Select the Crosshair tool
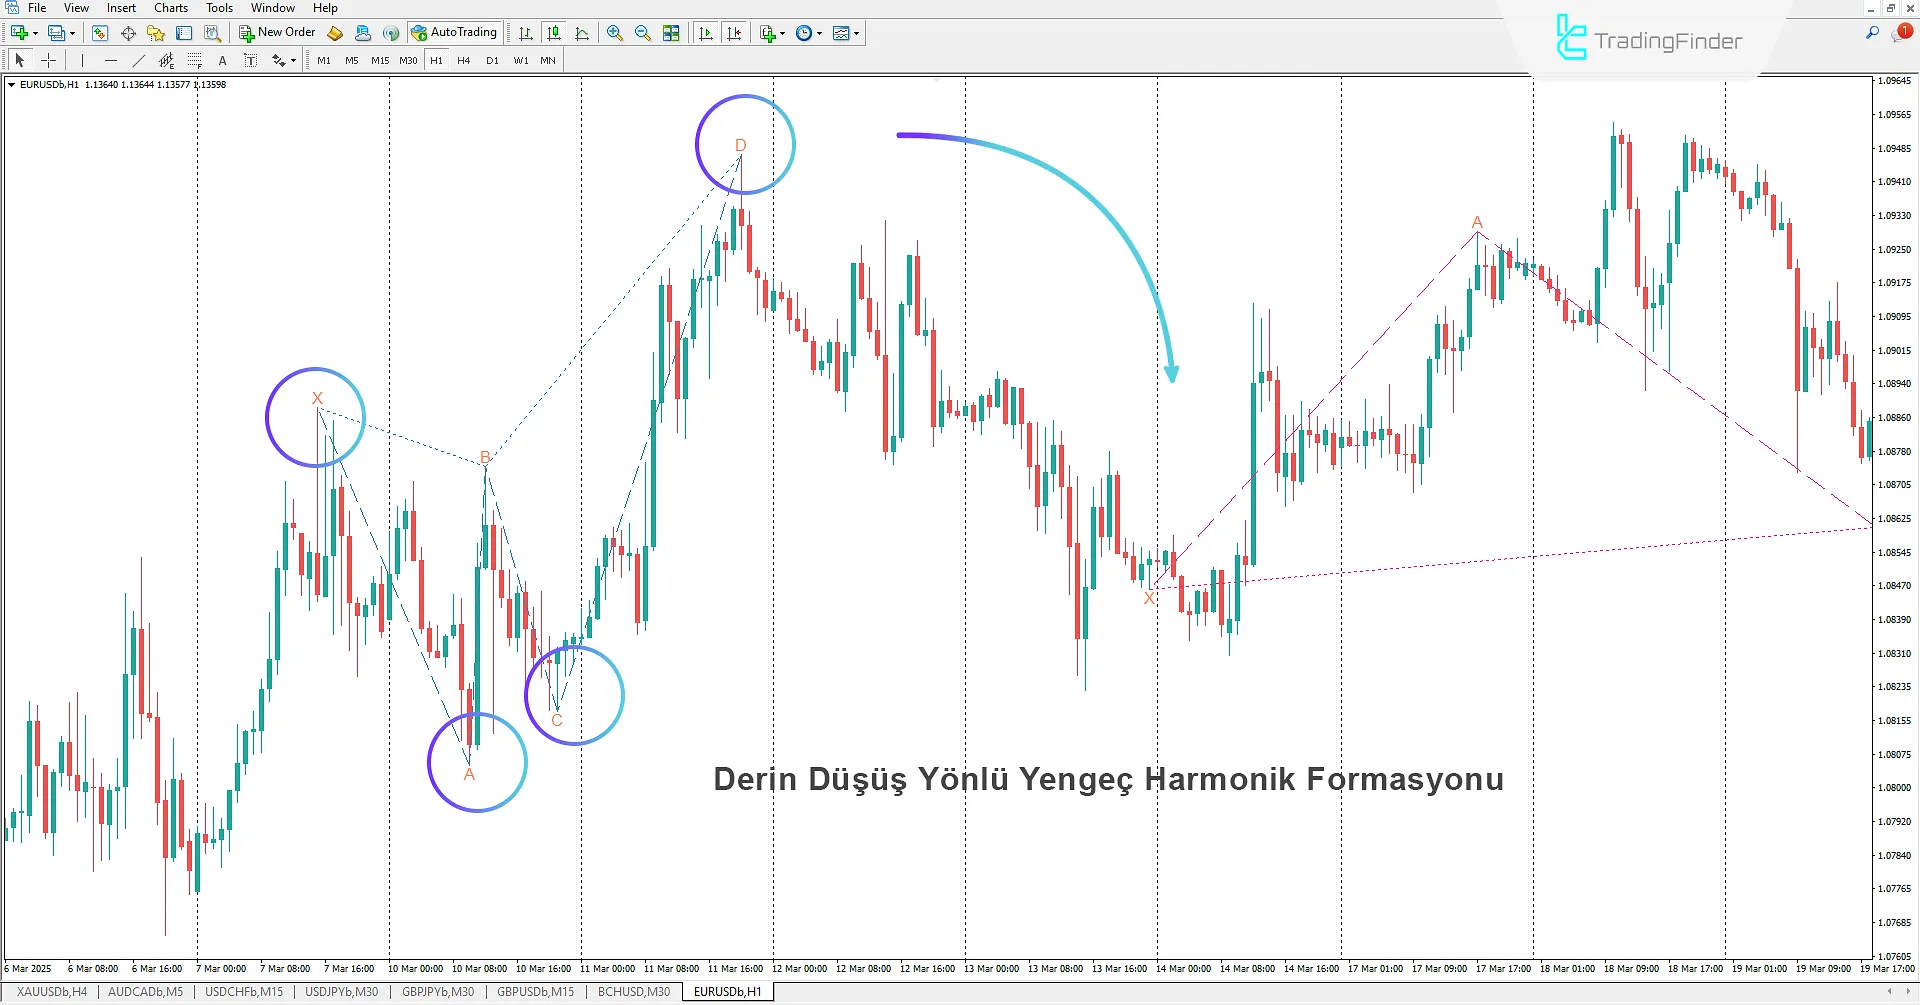 pyautogui.click(x=48, y=60)
